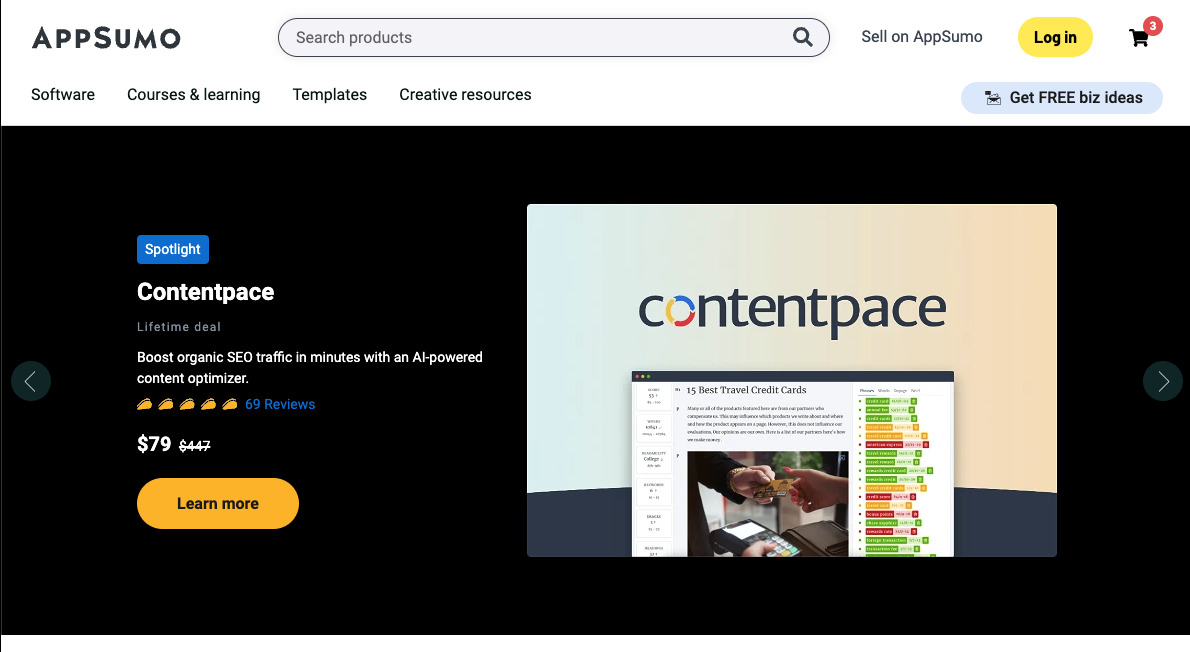Click the blue Spotlight badge
Viewport: 1190px width, 652px height.
click(x=172, y=249)
